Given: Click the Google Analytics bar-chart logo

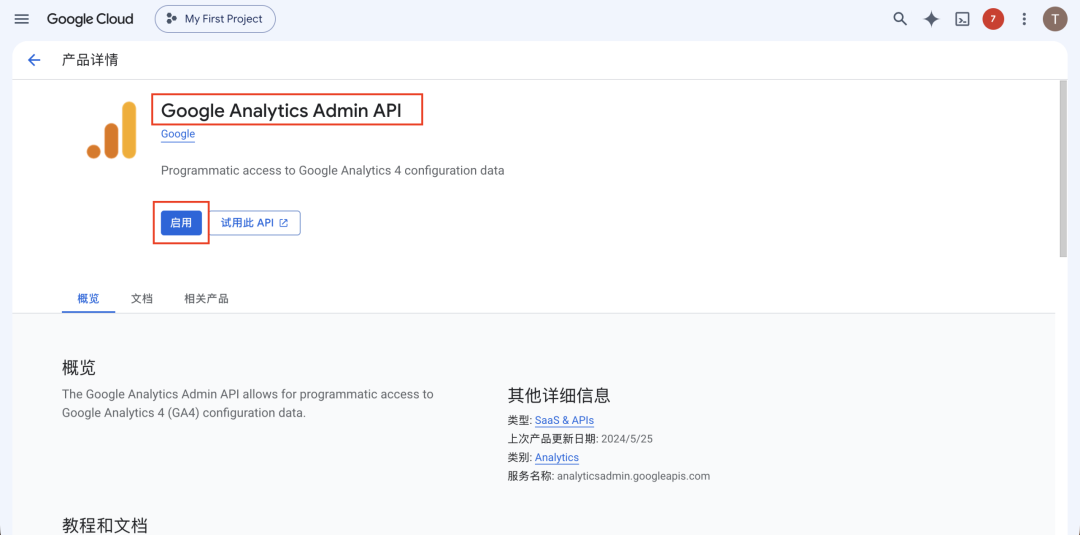Looking at the screenshot, I should (x=112, y=129).
